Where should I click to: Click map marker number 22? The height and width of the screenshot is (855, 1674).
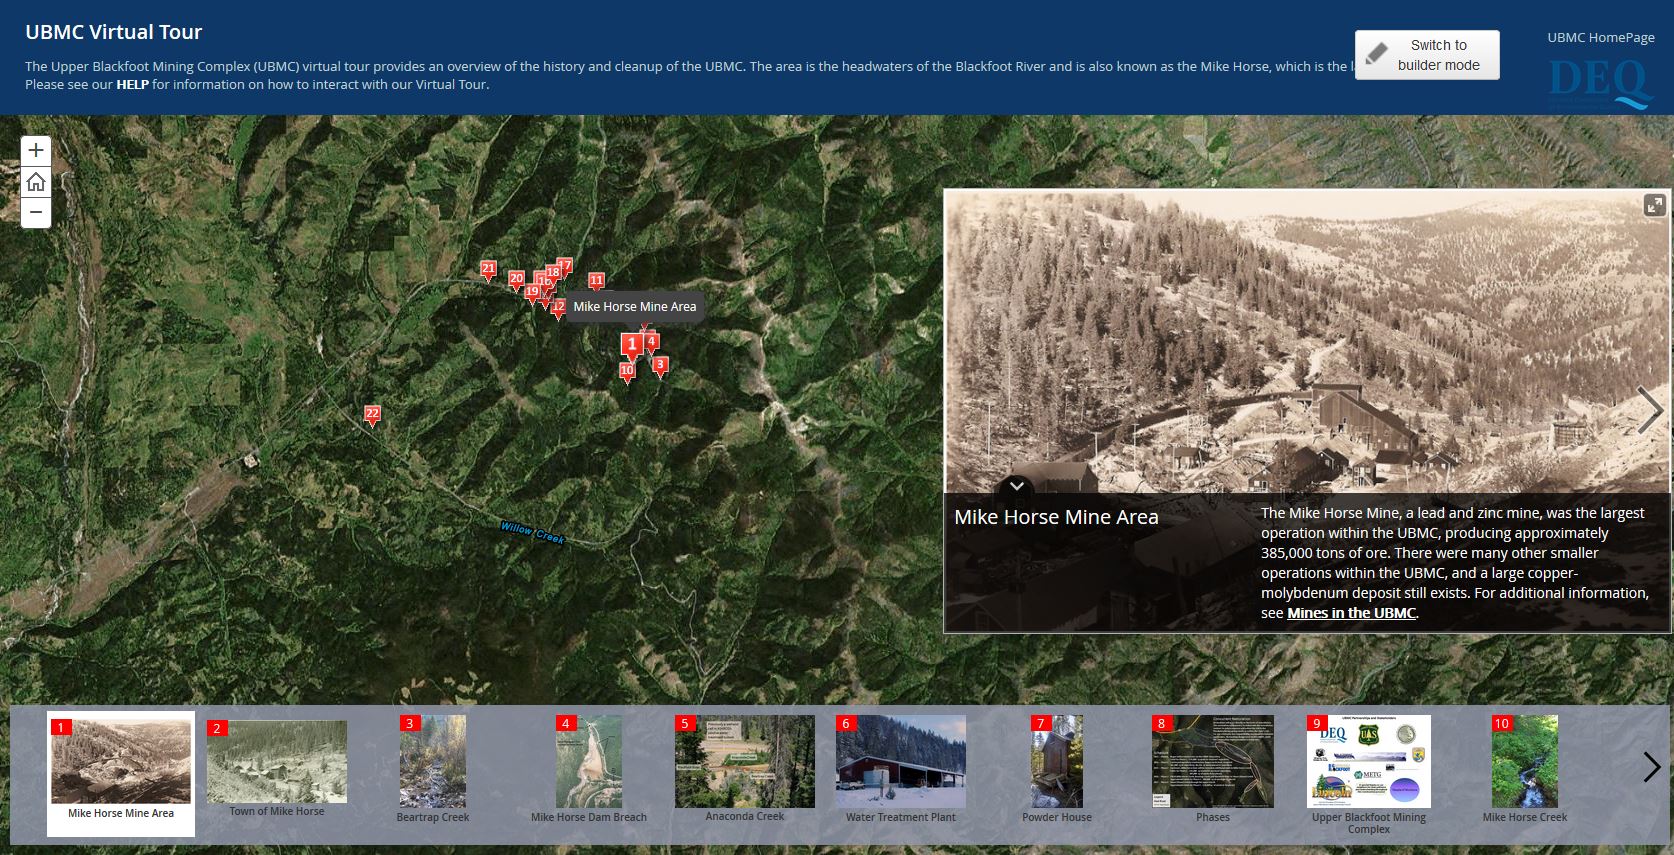coord(372,414)
